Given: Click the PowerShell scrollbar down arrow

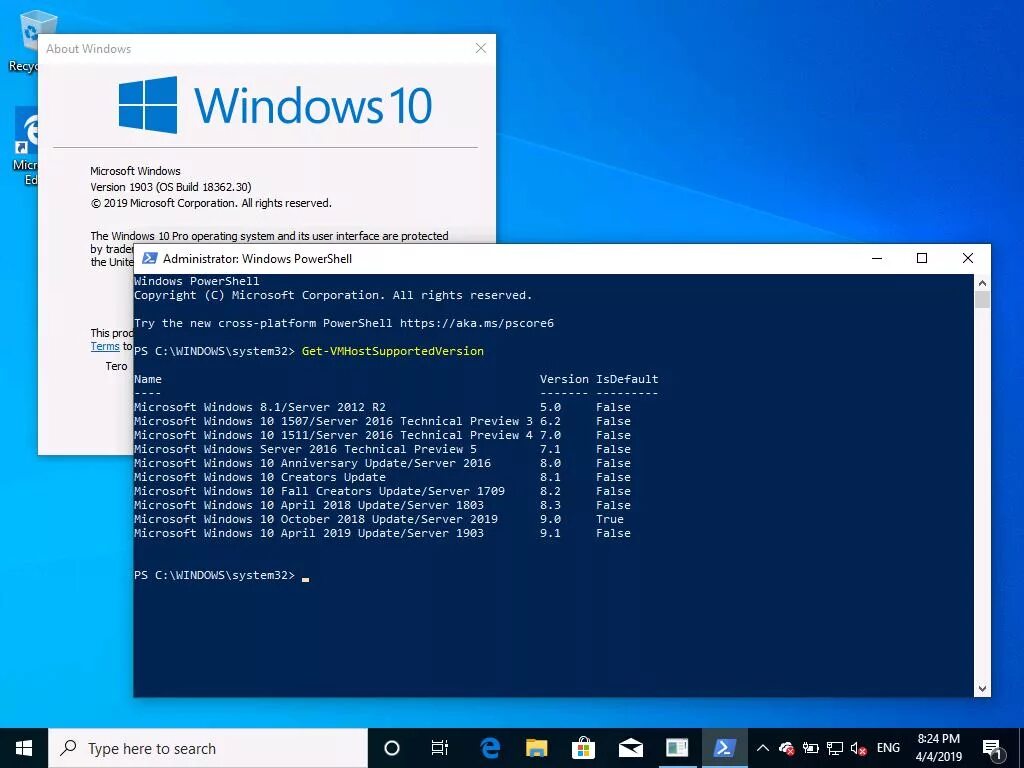Looking at the screenshot, I should [x=982, y=688].
